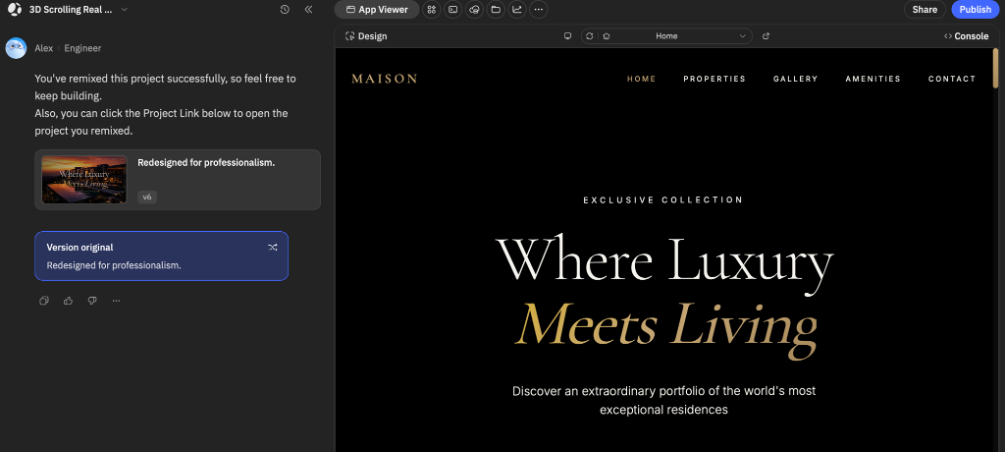
Task: Click the blue Publish button
Action: coord(975,10)
